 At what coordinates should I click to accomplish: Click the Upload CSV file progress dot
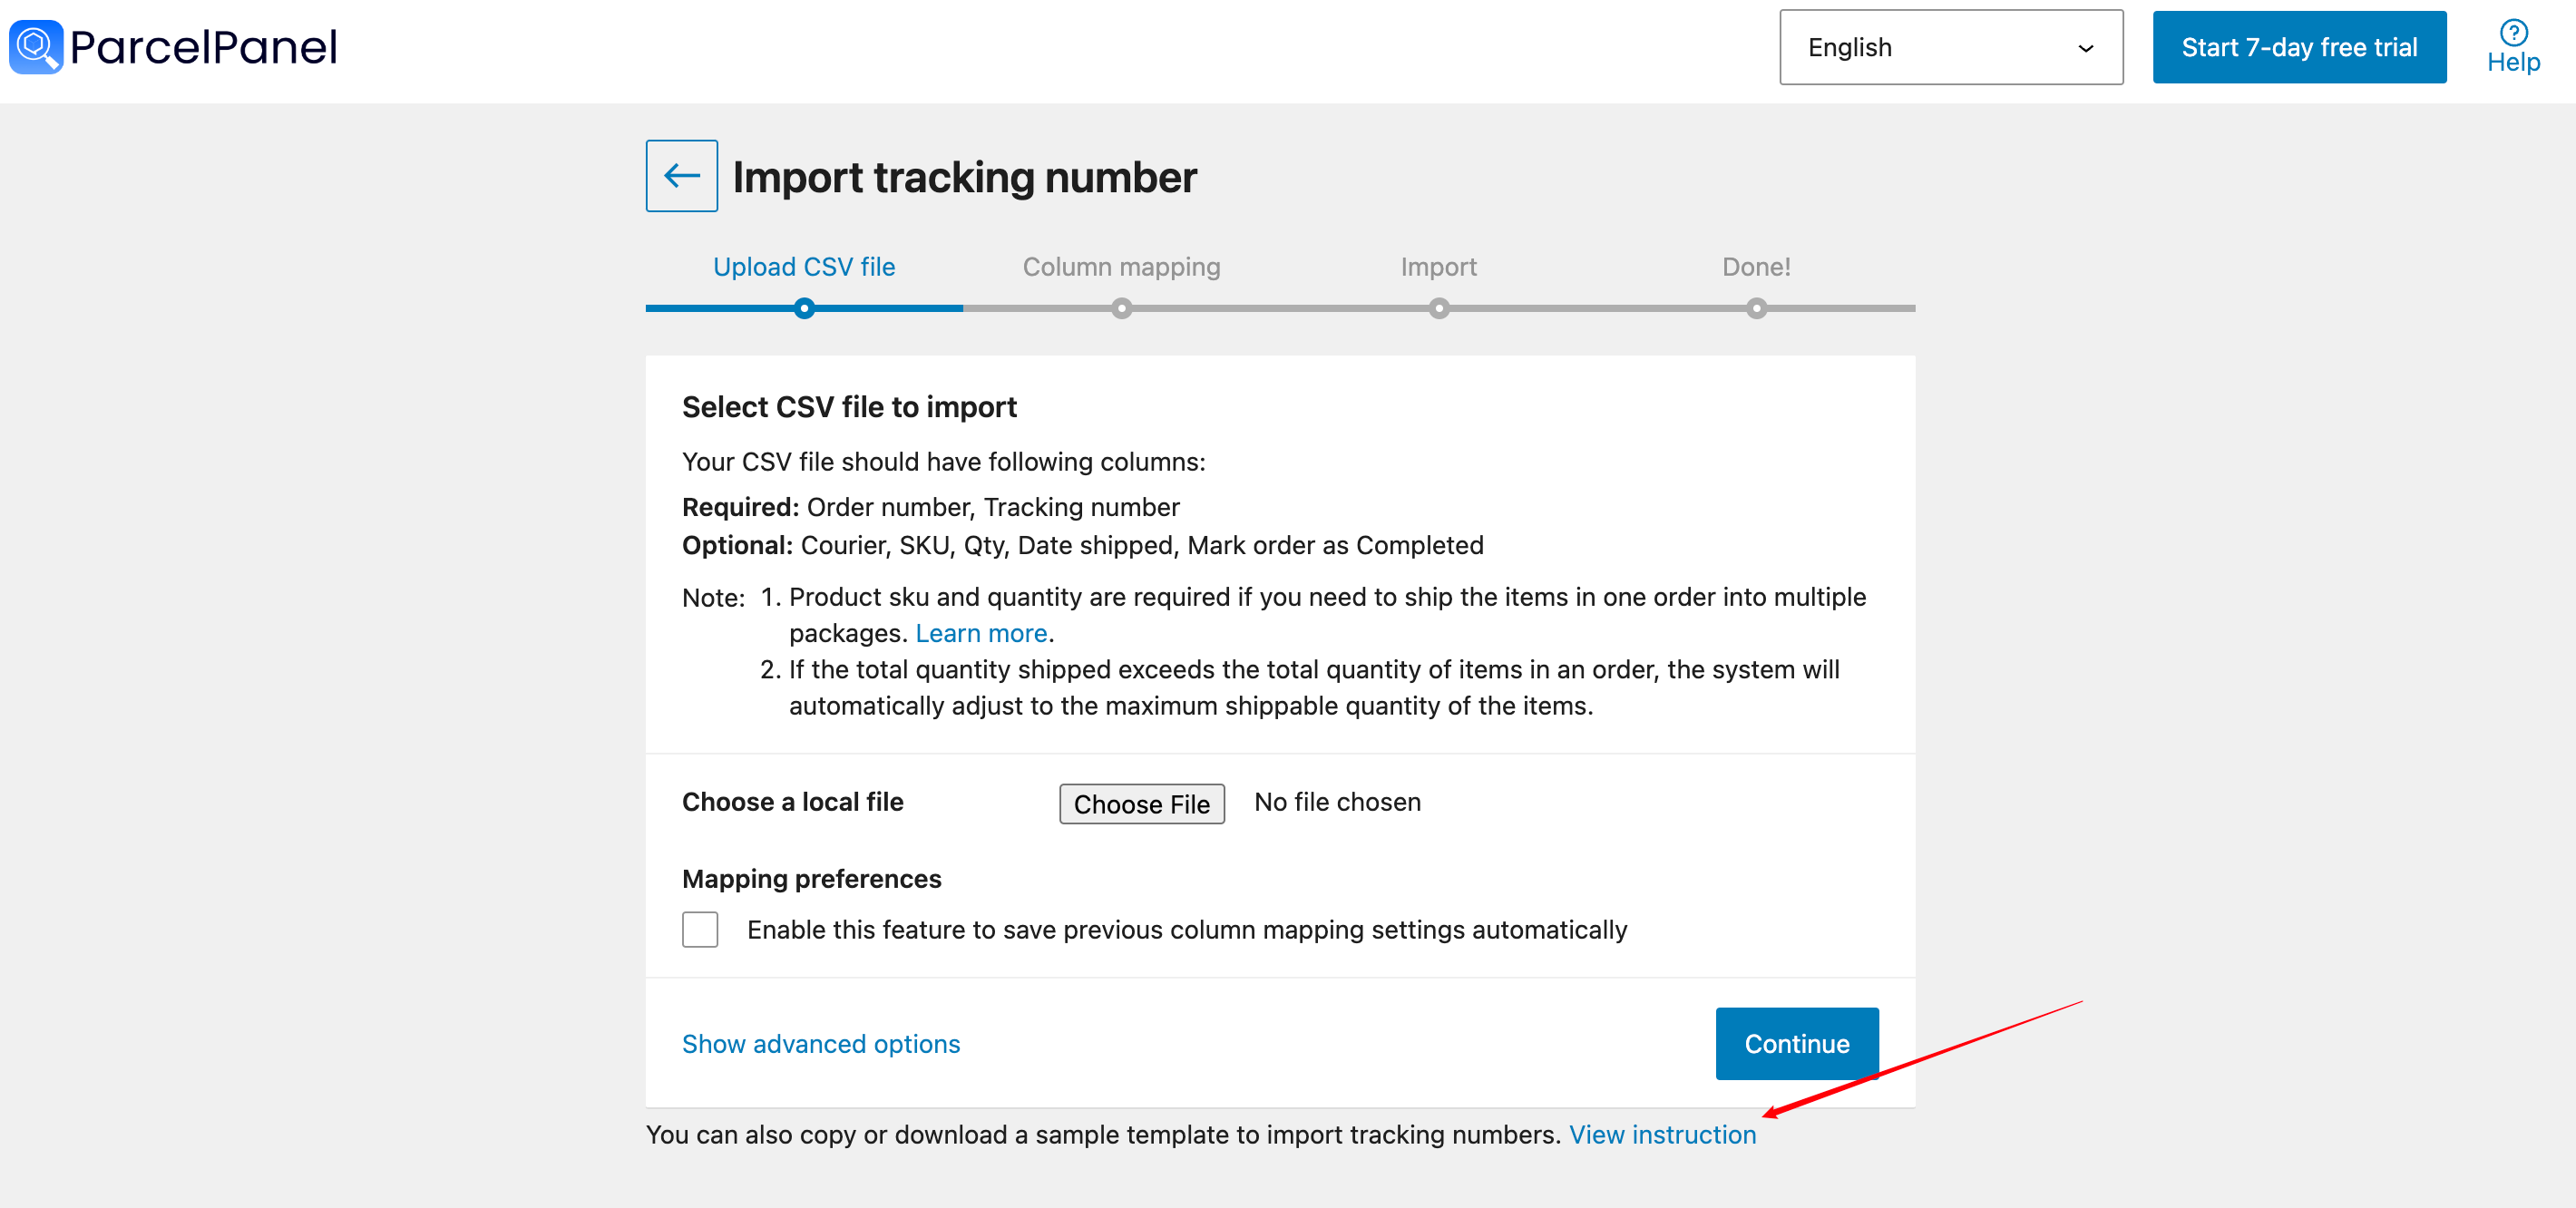click(804, 308)
